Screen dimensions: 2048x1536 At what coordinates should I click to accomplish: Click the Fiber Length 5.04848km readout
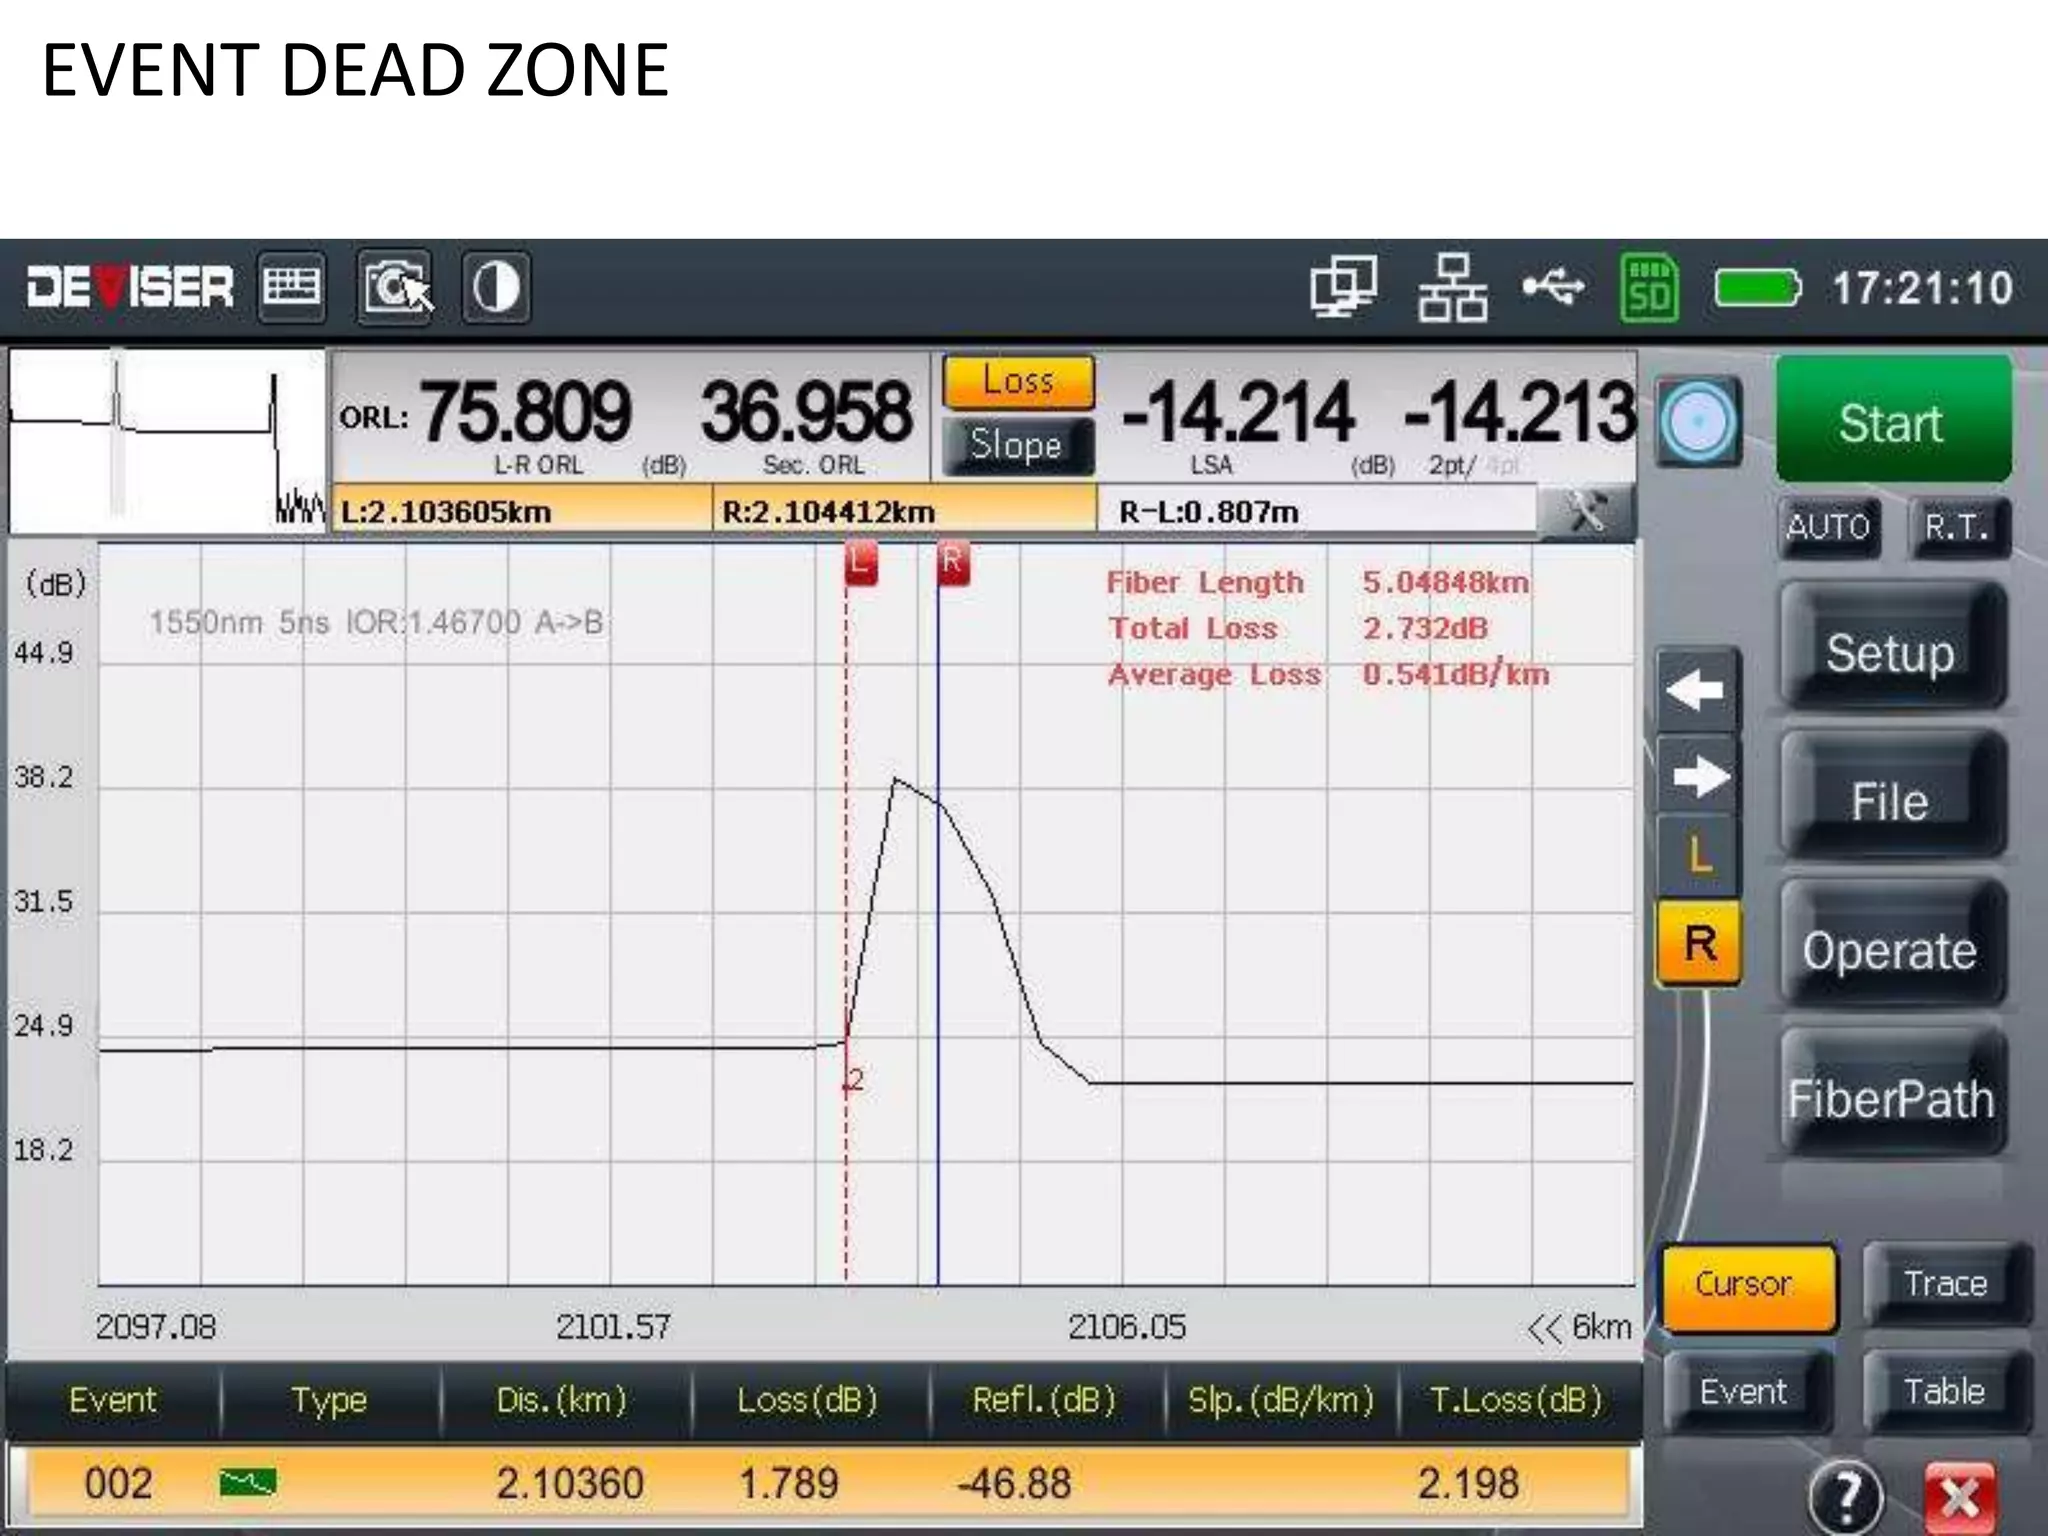[1318, 582]
